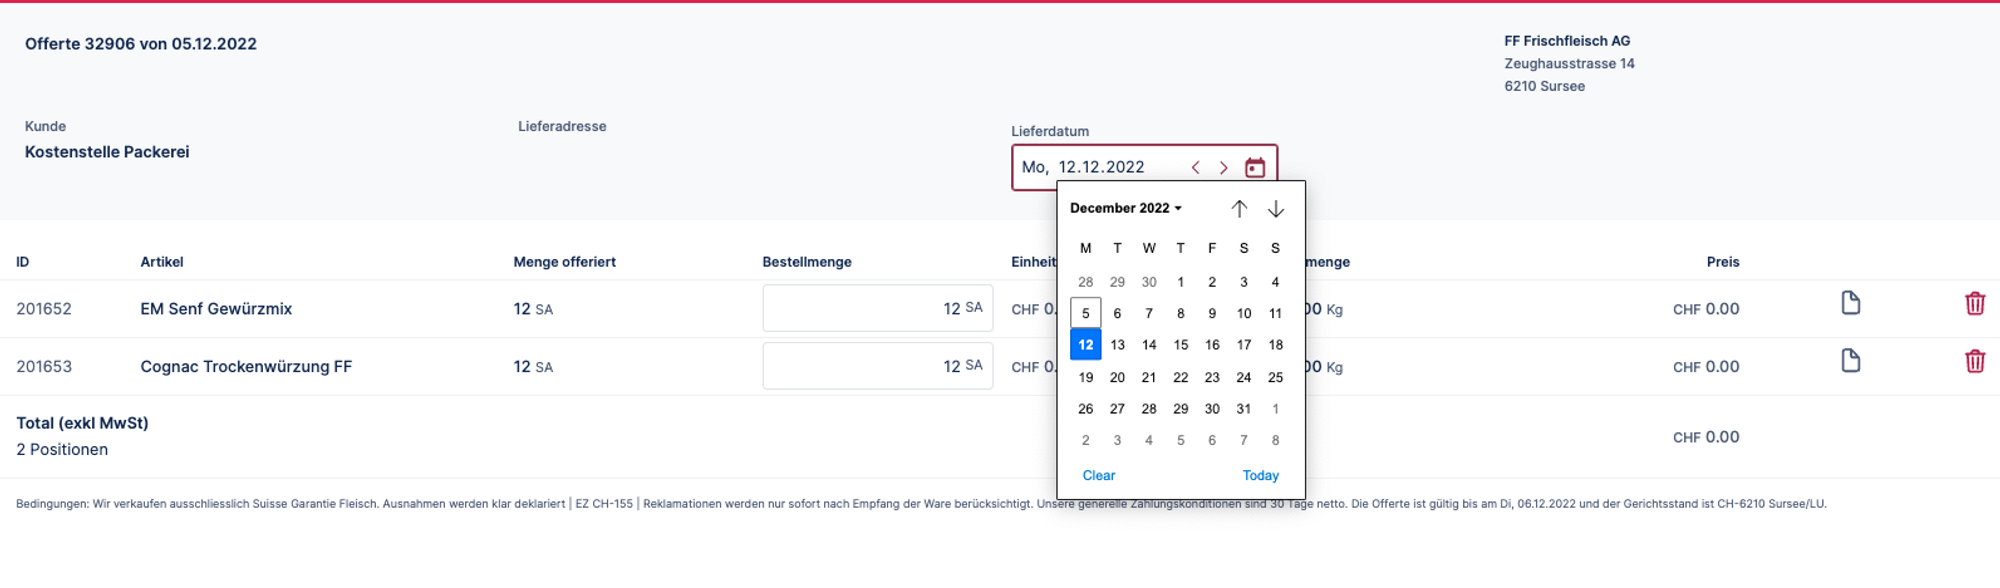This screenshot has width=2000, height=588.
Task: Open document for Cognac Trockenwürzung FF
Action: [1851, 361]
